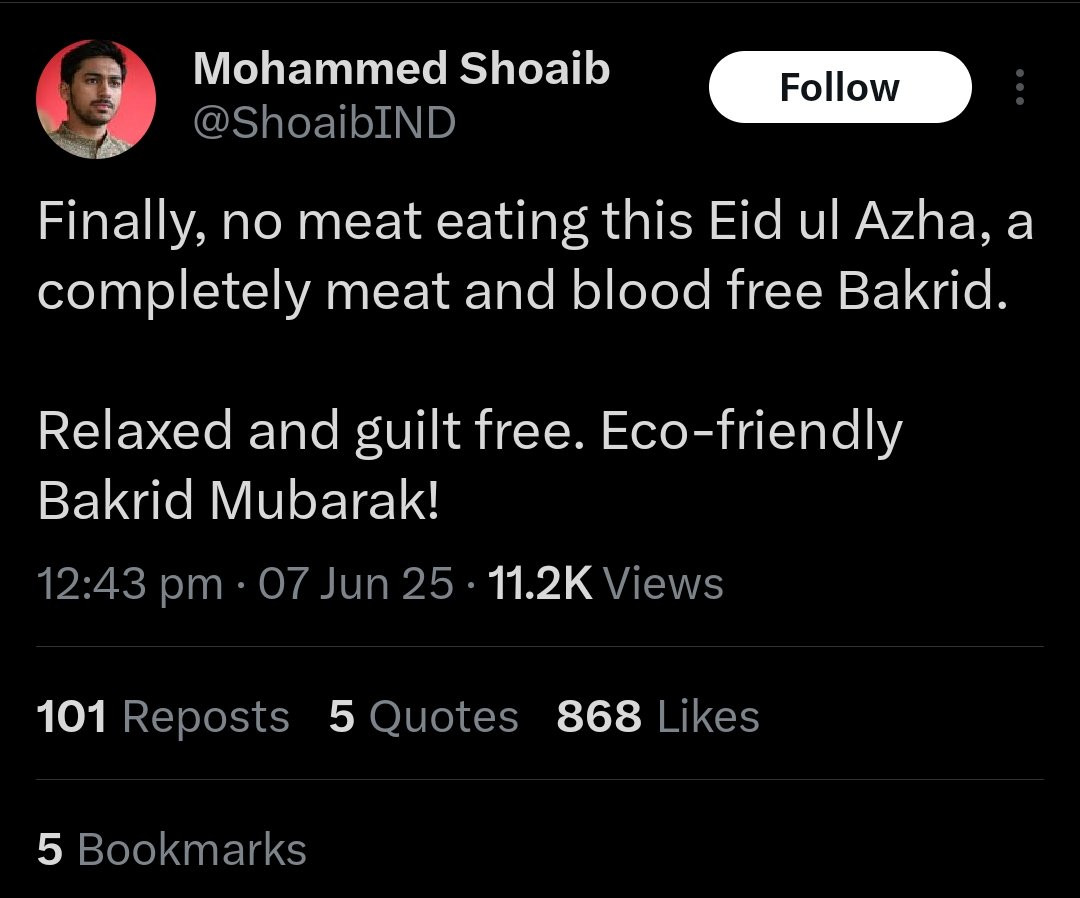View the 101 Reposts list
The height and width of the screenshot is (898, 1080).
[x=163, y=716]
